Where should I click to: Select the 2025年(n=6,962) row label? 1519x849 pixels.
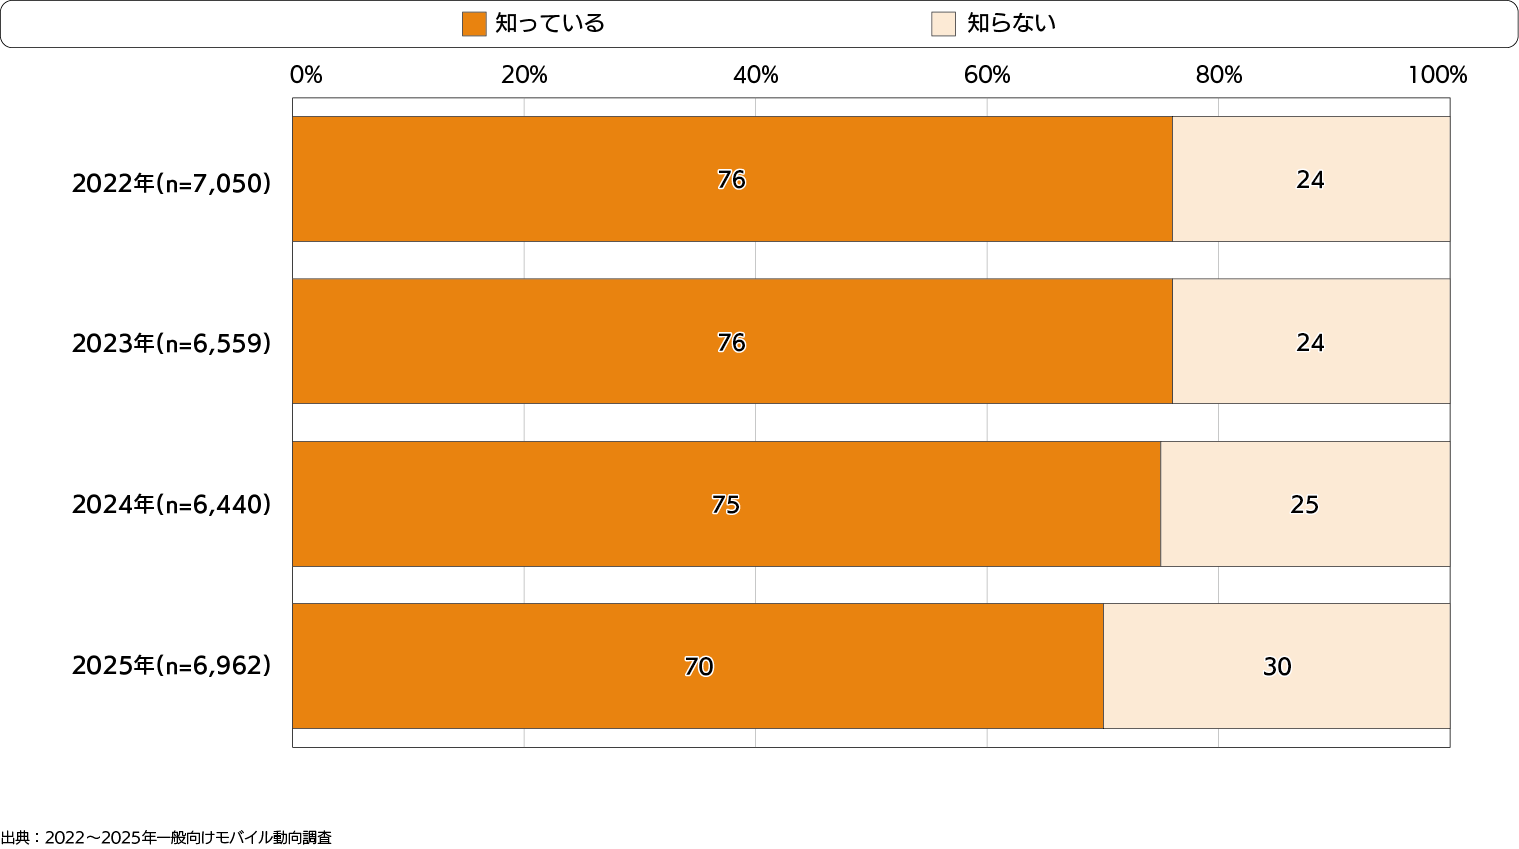171,665
